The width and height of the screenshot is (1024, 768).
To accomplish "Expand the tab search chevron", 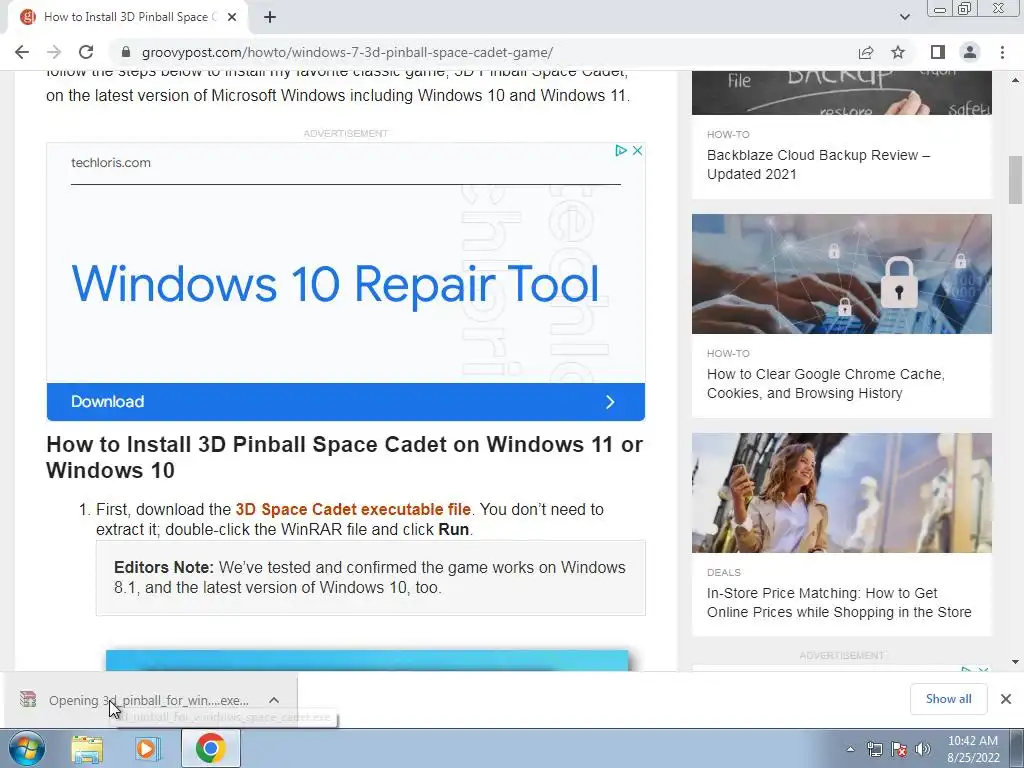I will coord(904,17).
